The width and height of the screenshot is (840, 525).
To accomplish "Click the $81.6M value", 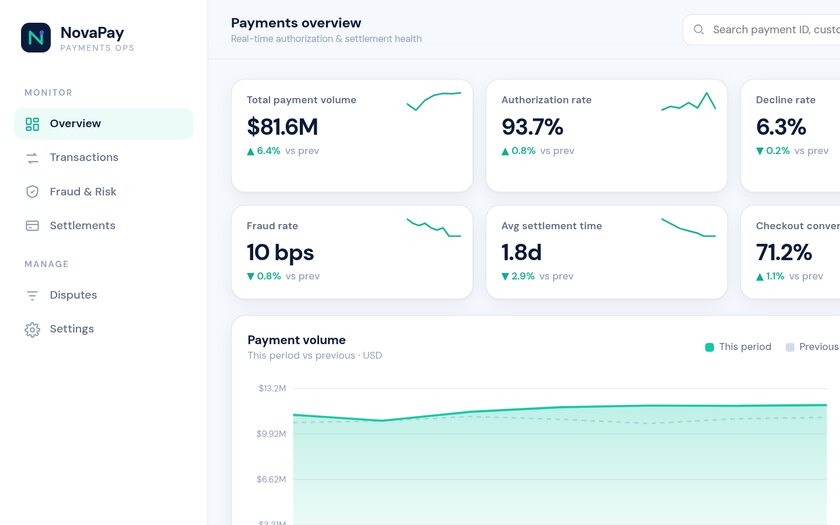I will click(x=282, y=127).
